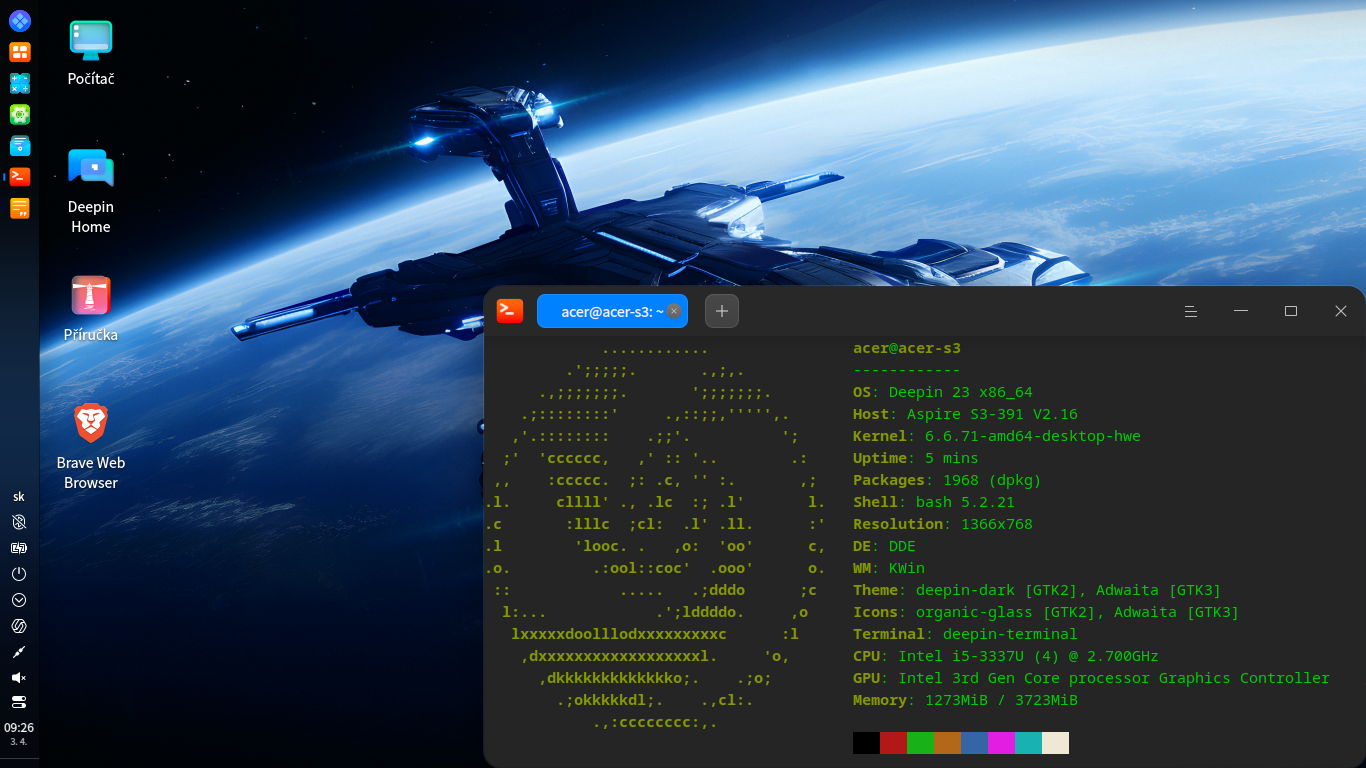Click the network connection tray icon

pos(19,652)
